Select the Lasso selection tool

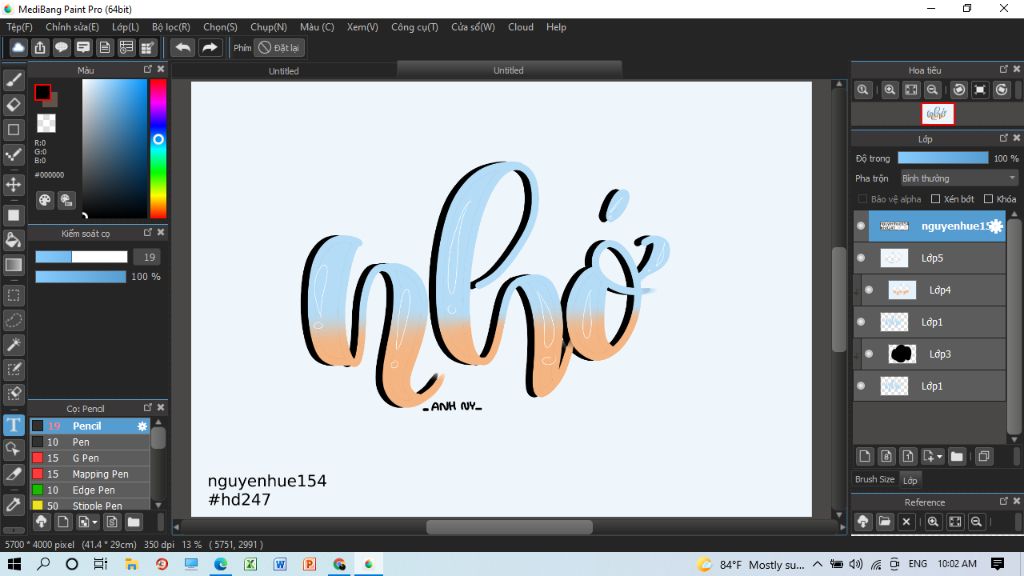[x=14, y=320]
